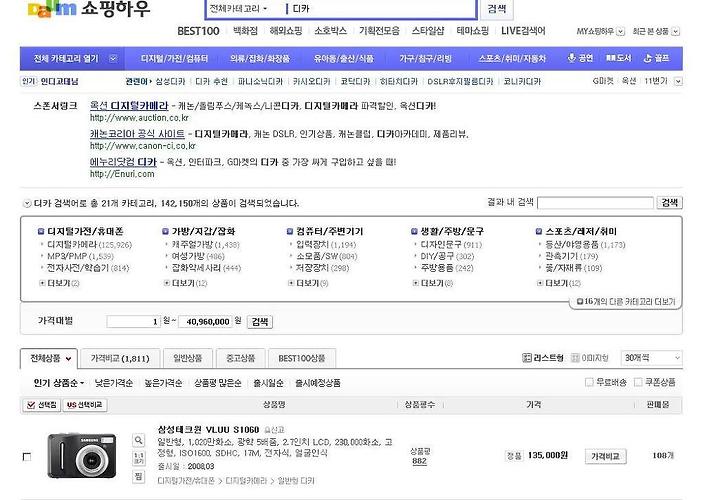Image resolution: width=720 pixels, height=500 pixels.
Task: Open 의류/잡화/화장품 category menu
Action: pyautogui.click(x=260, y=58)
